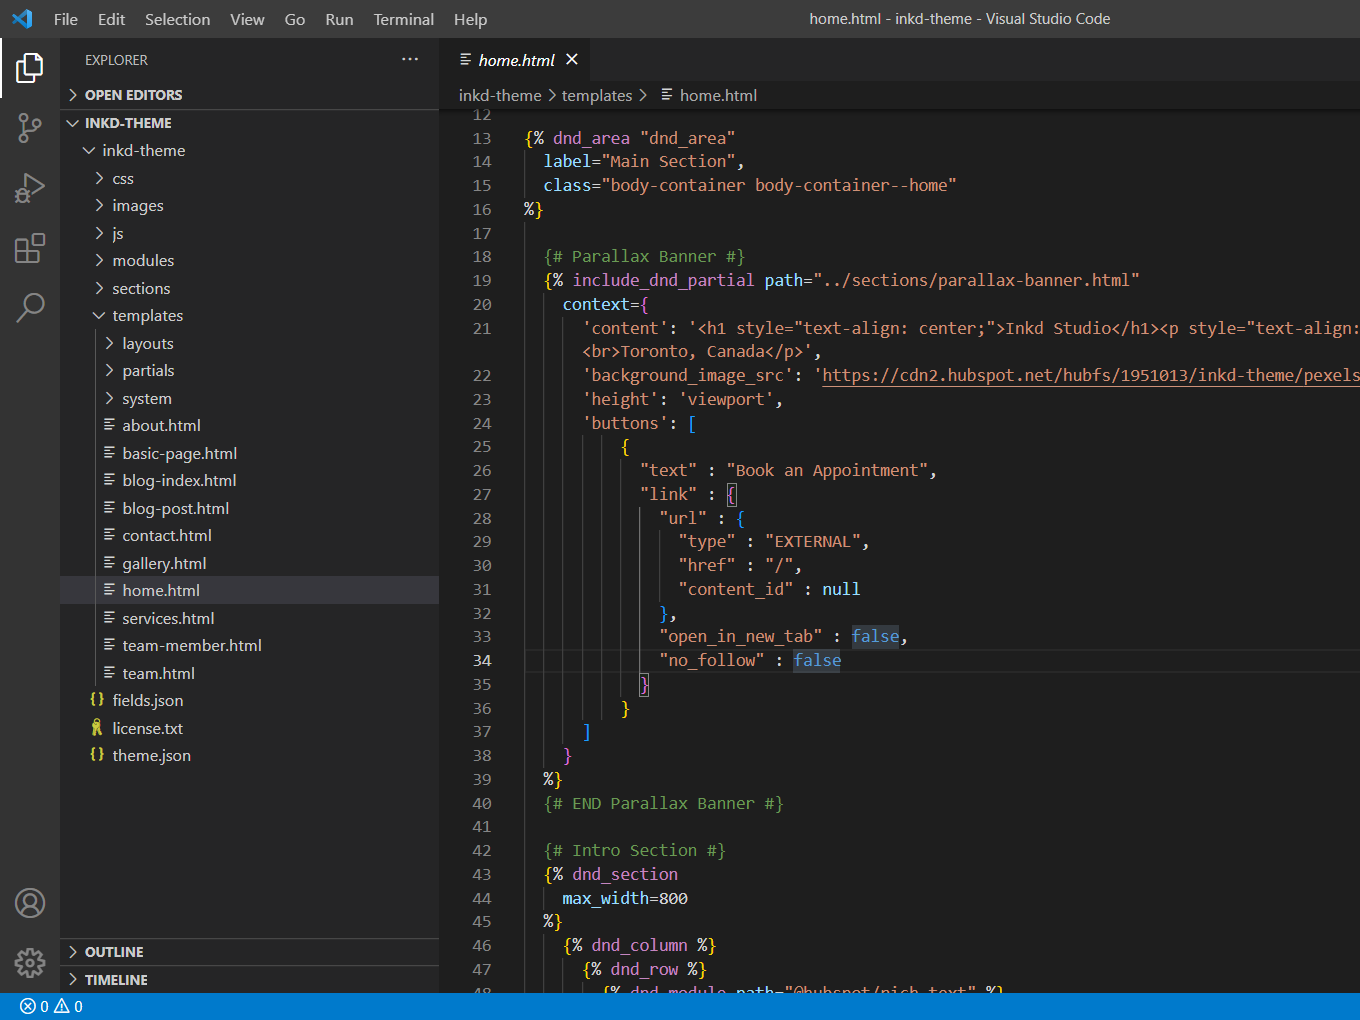
Task: Click the Explorer more actions ellipsis
Action: tap(410, 60)
